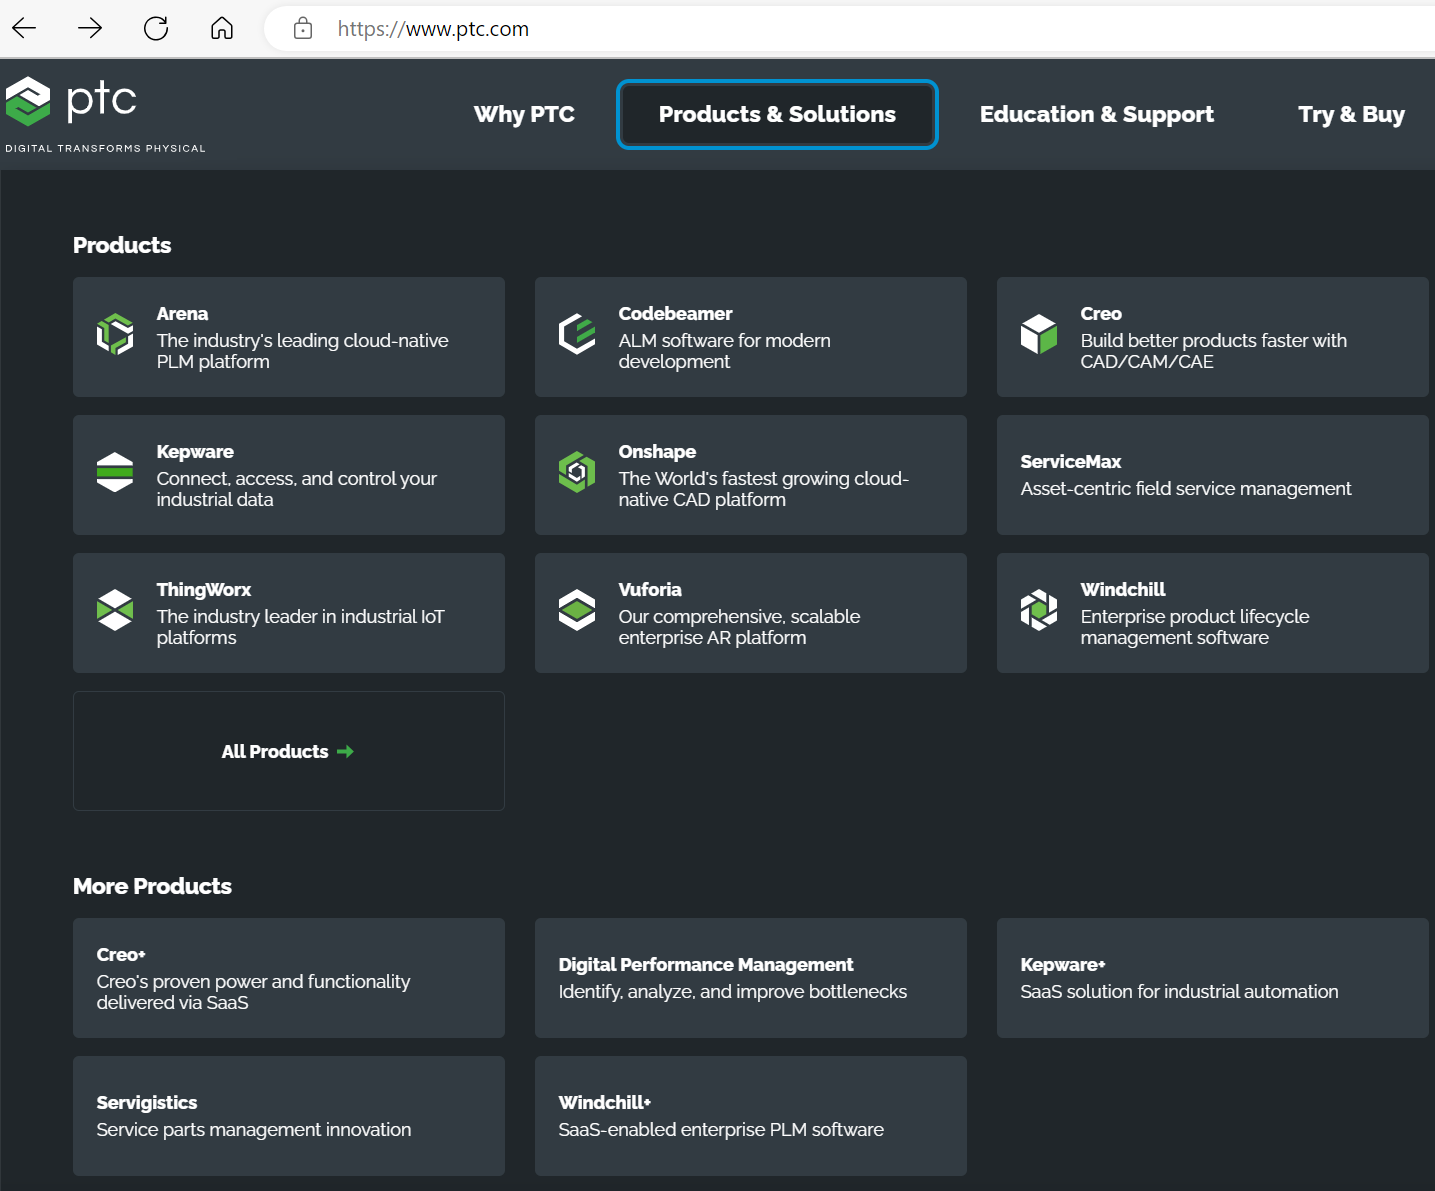Open the ServiceMax product card

(1212, 475)
